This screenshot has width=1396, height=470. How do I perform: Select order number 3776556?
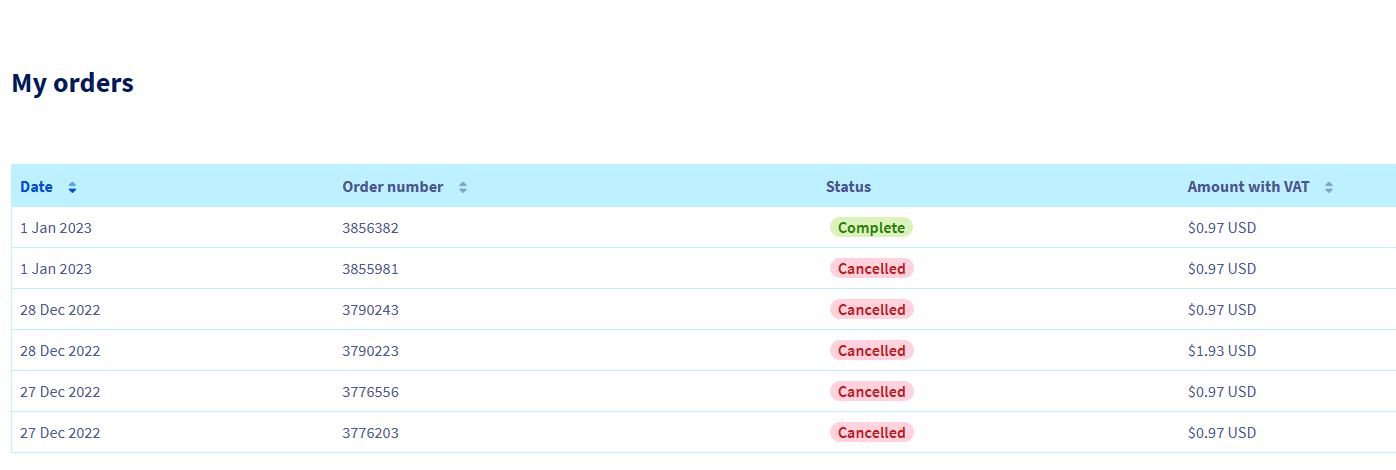[x=370, y=392]
